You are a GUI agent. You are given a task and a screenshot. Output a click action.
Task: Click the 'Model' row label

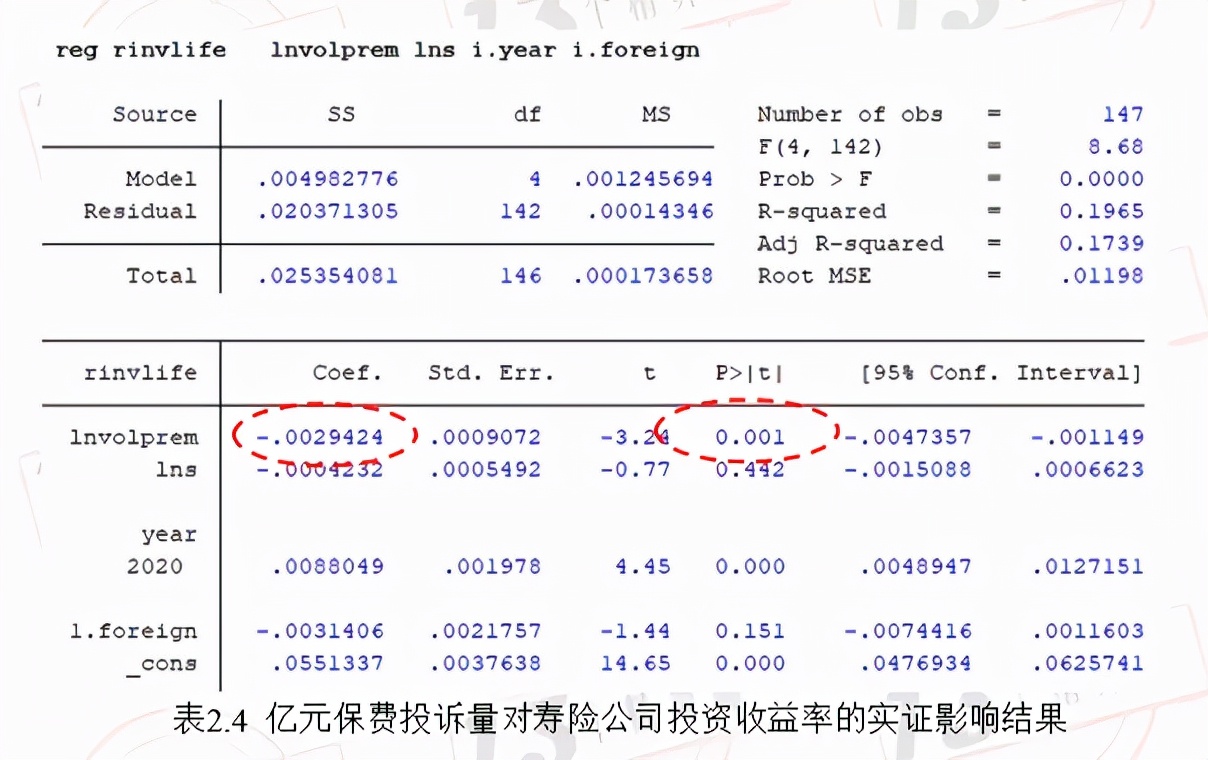tap(161, 179)
